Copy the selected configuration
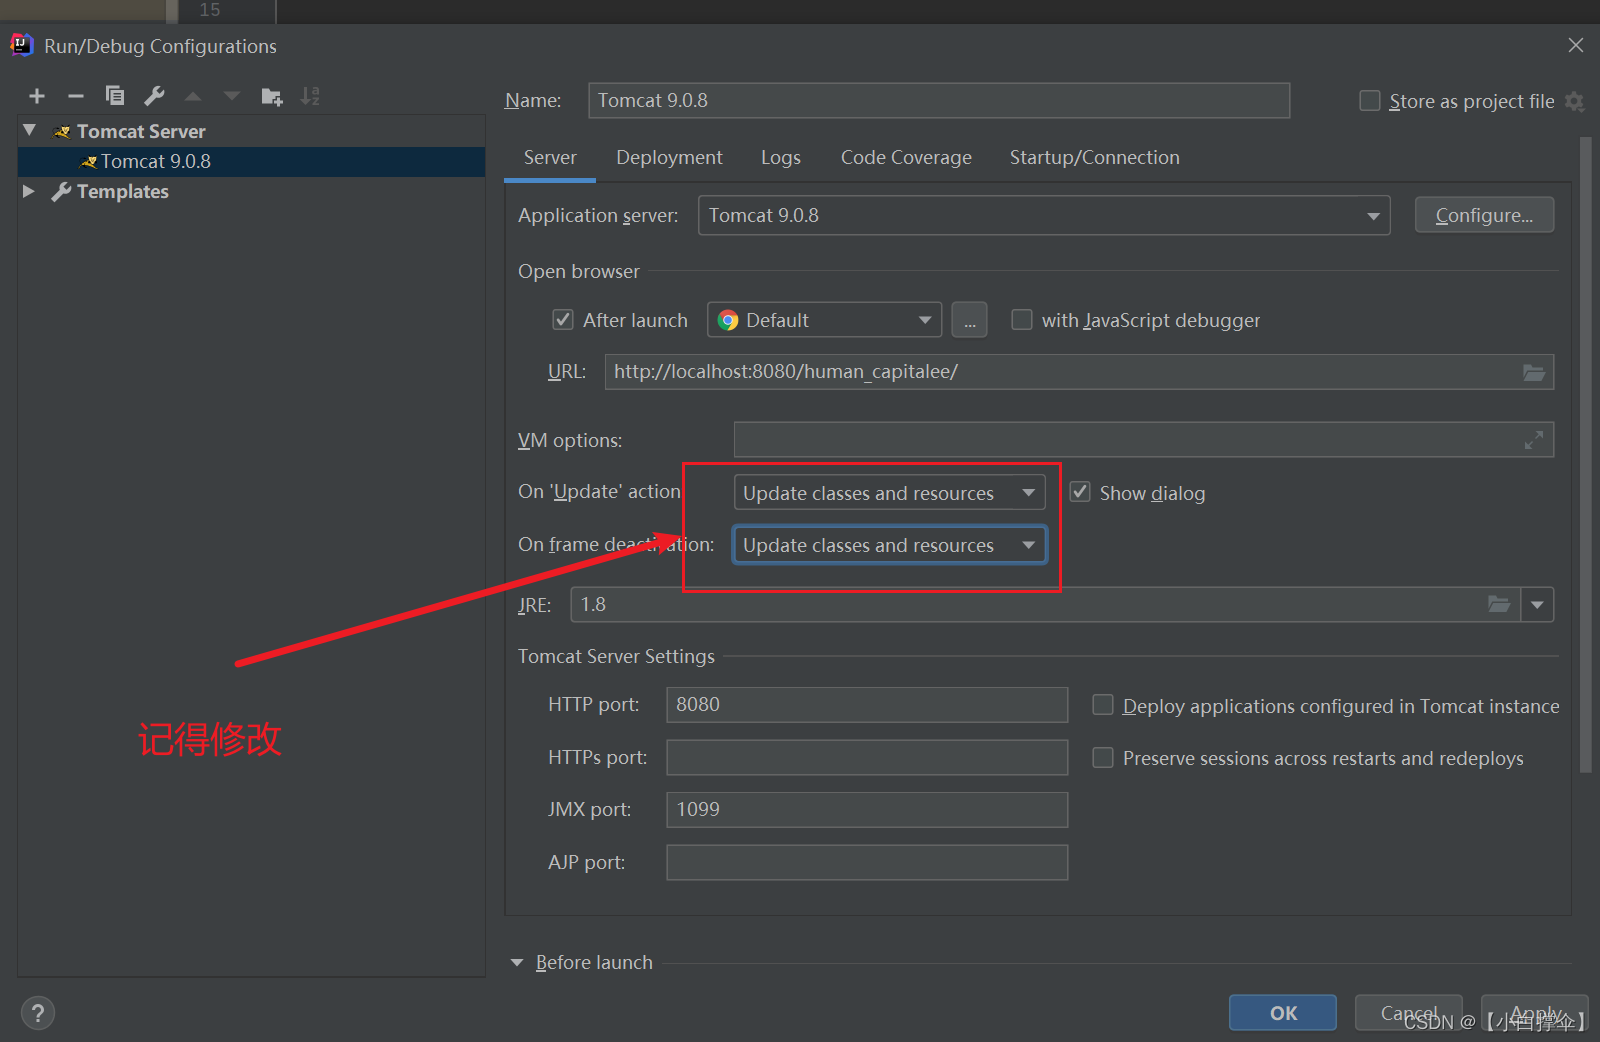This screenshot has height=1042, width=1600. (x=115, y=96)
